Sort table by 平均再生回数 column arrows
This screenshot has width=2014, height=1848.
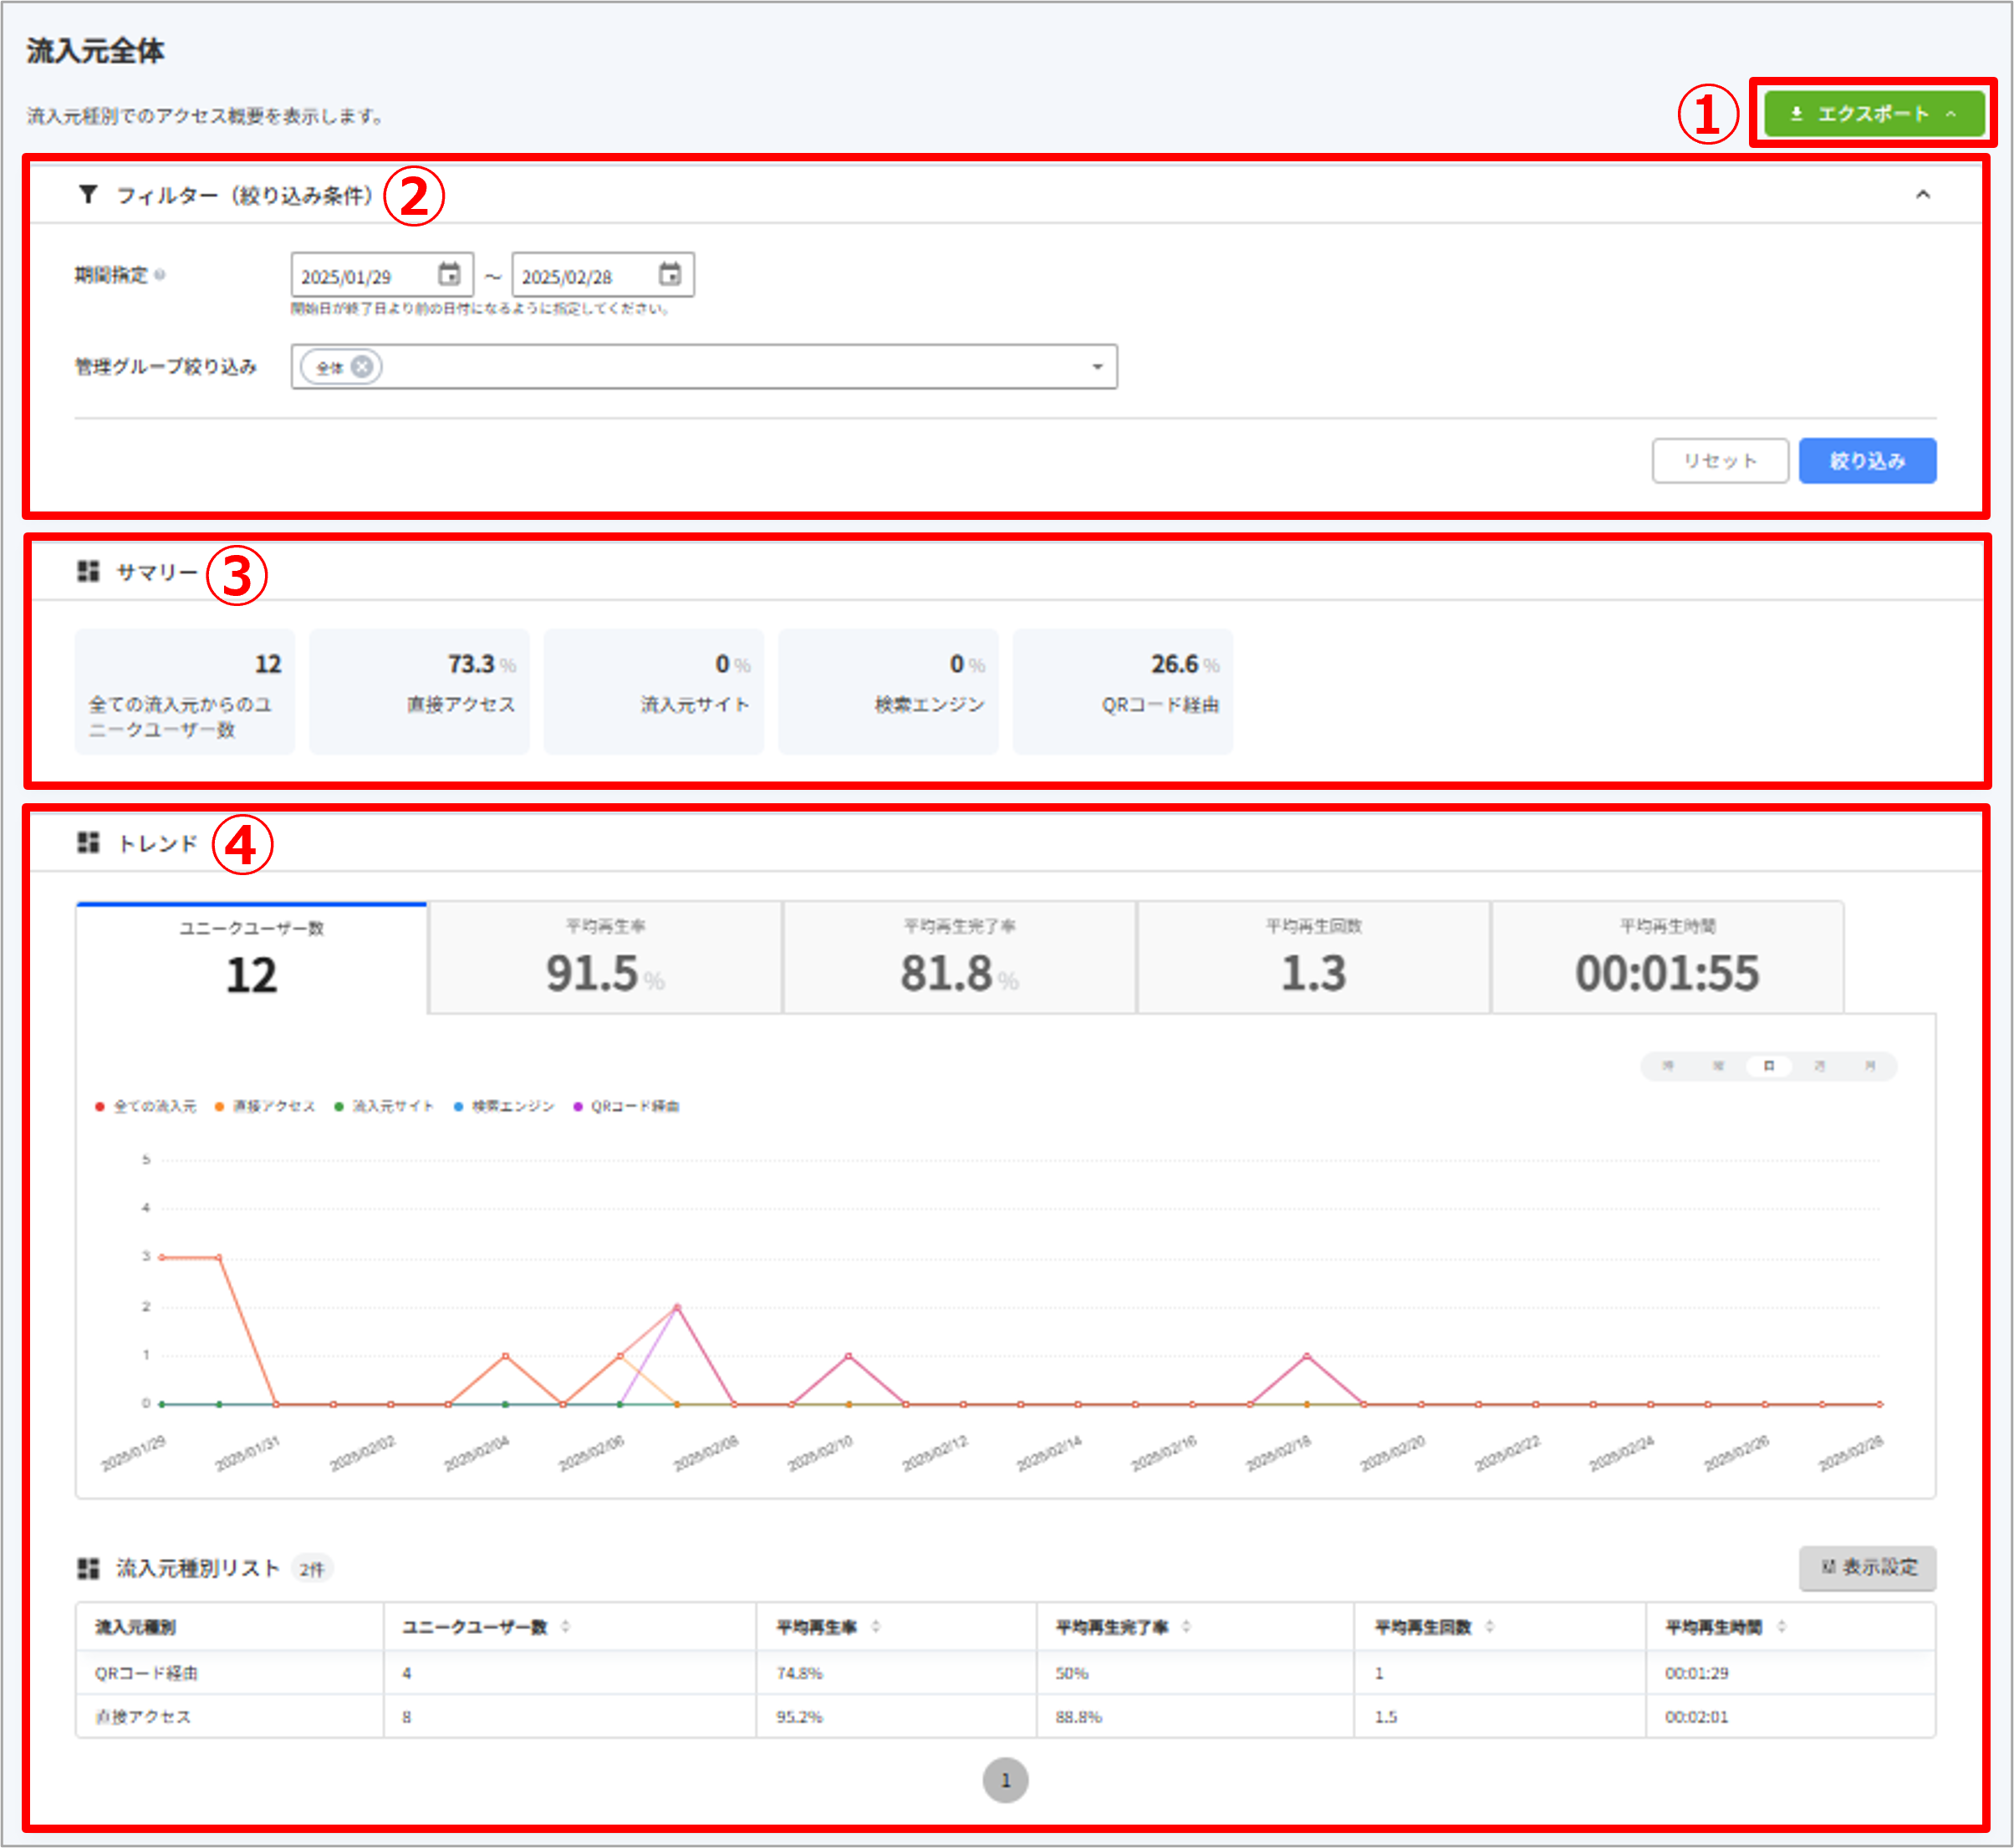tap(1489, 1626)
